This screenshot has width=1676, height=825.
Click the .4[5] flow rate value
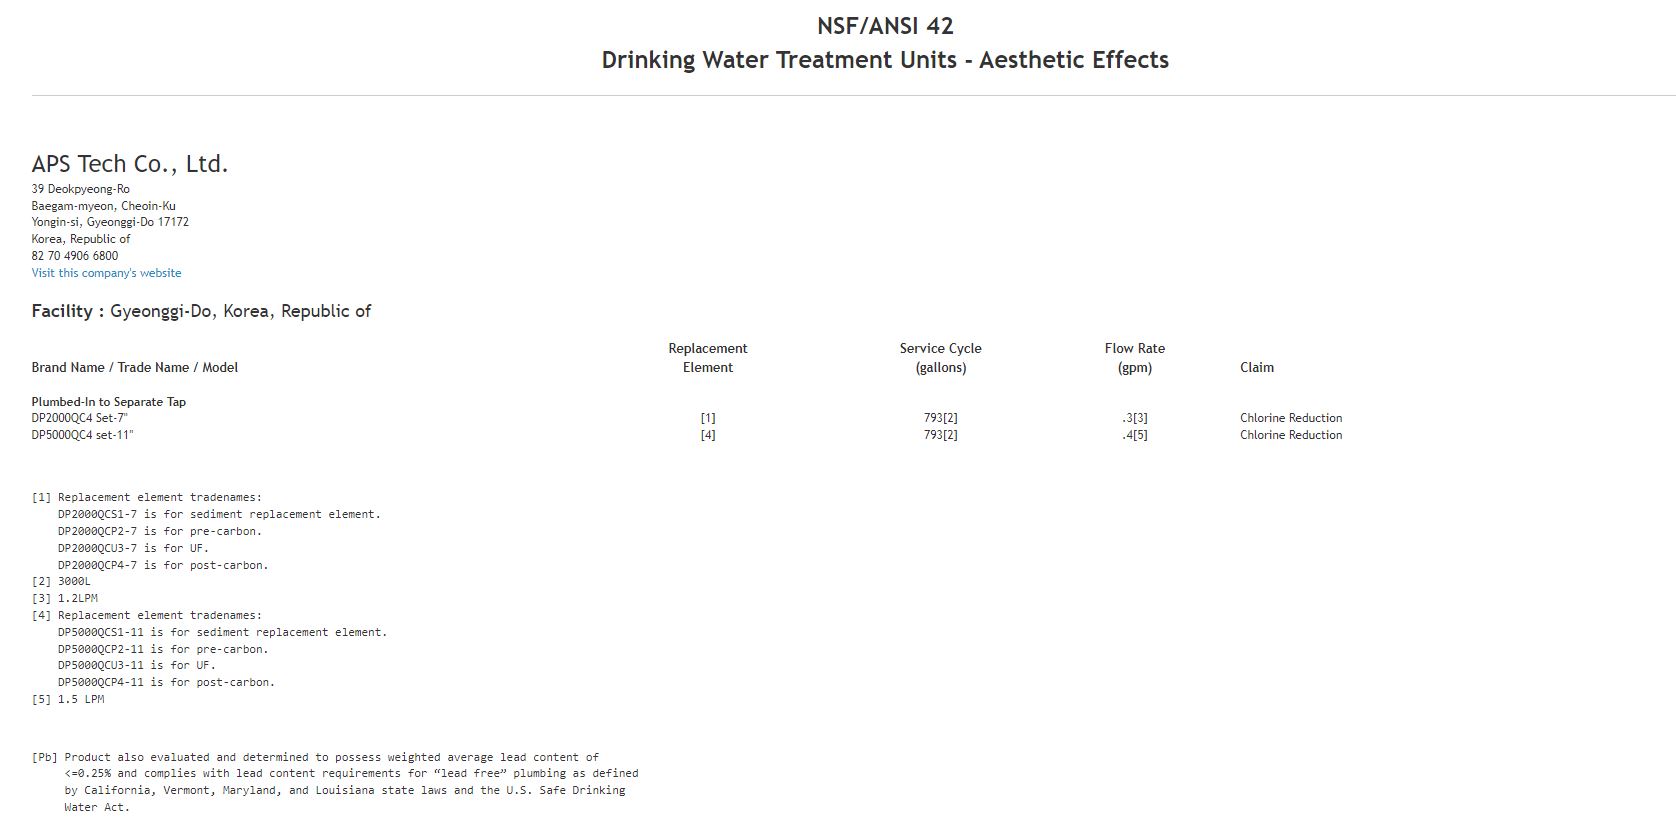1134,435
